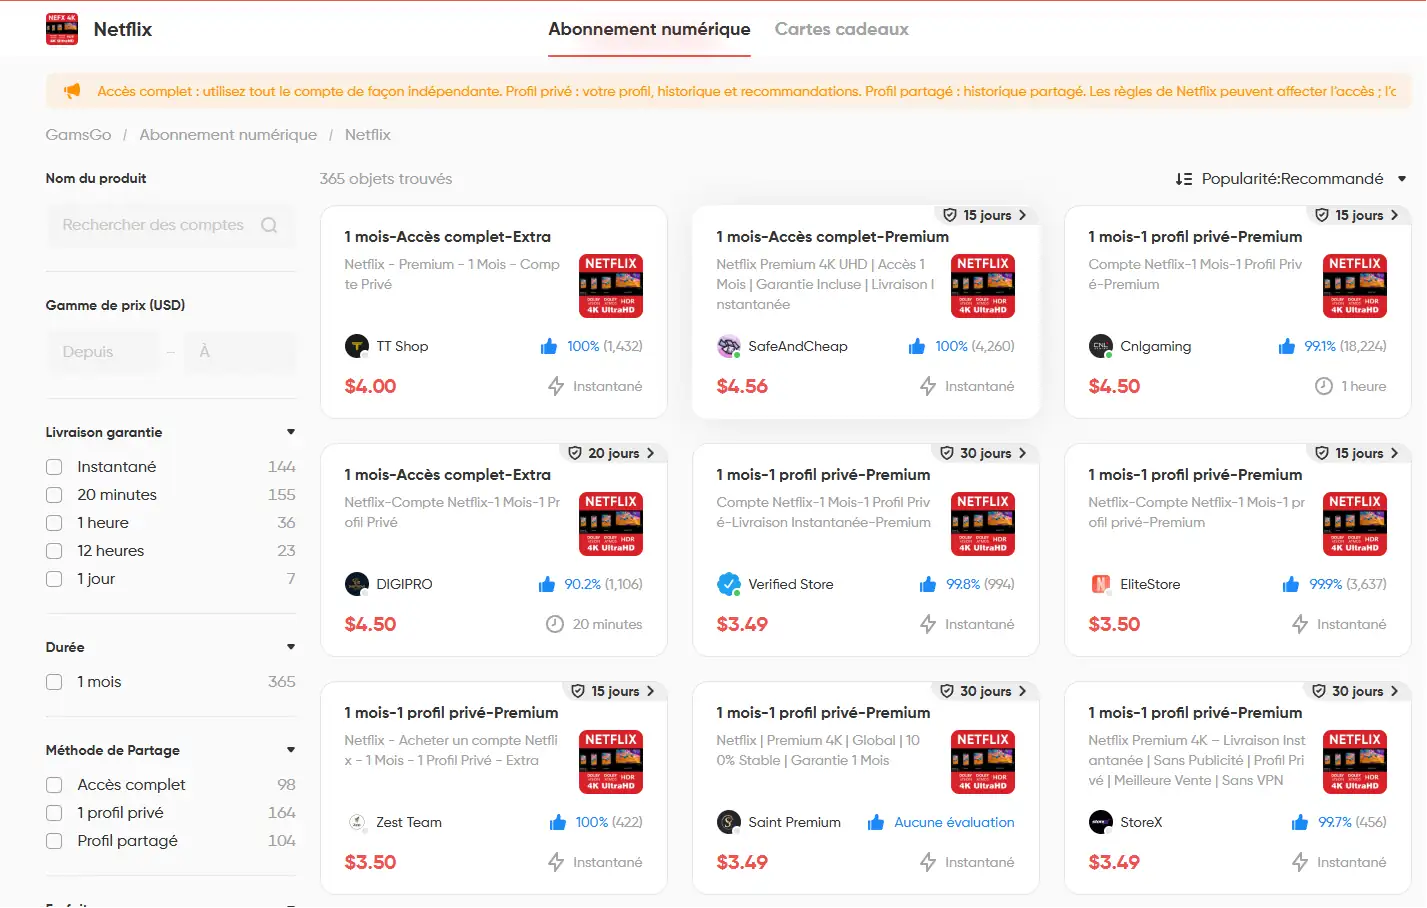Check the 1 heure delivery filter

pyautogui.click(x=54, y=523)
